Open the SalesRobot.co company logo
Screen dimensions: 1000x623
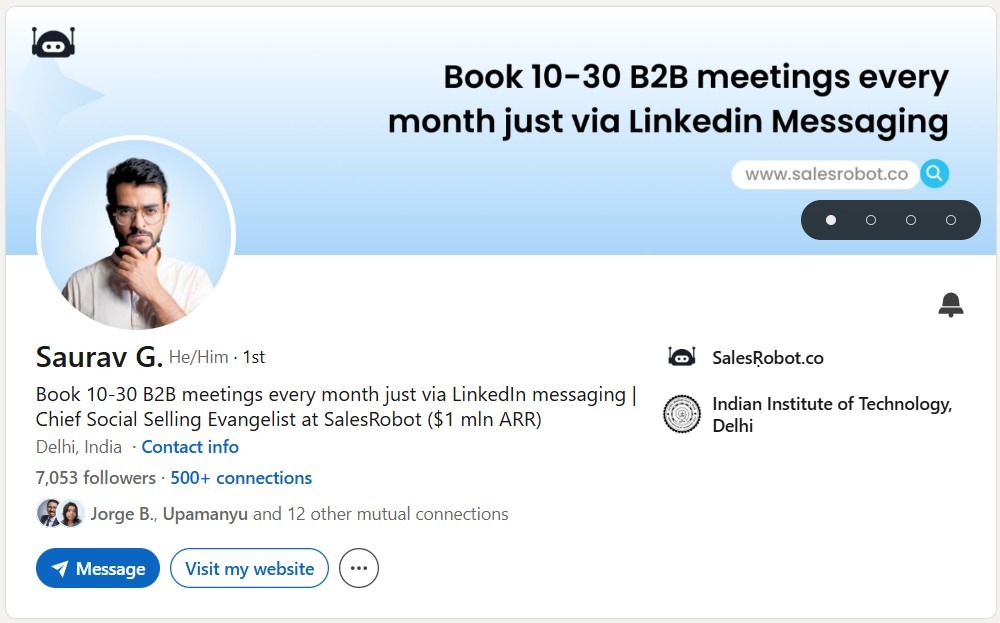tap(682, 357)
